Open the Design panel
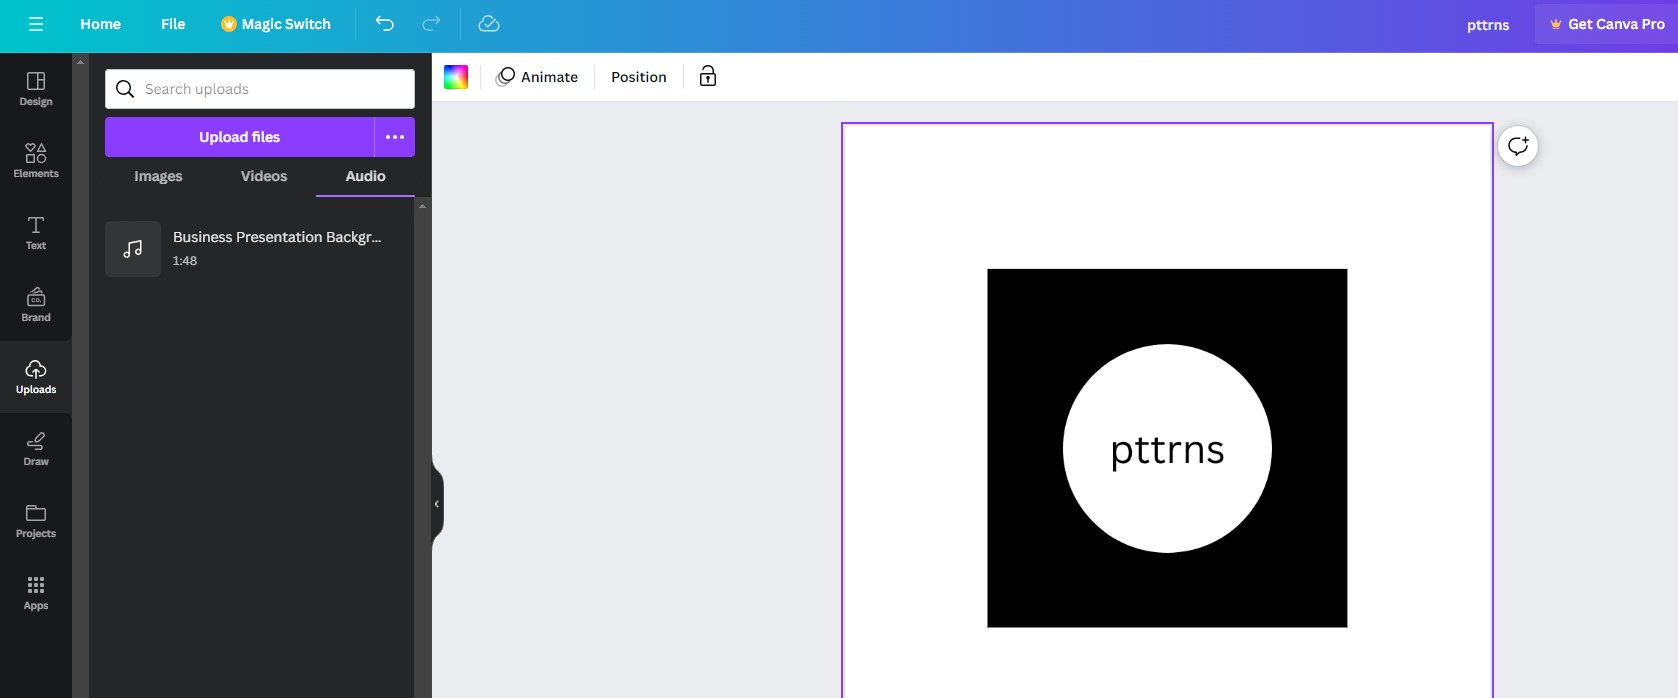Screen dimensions: 1678x698 [36, 89]
